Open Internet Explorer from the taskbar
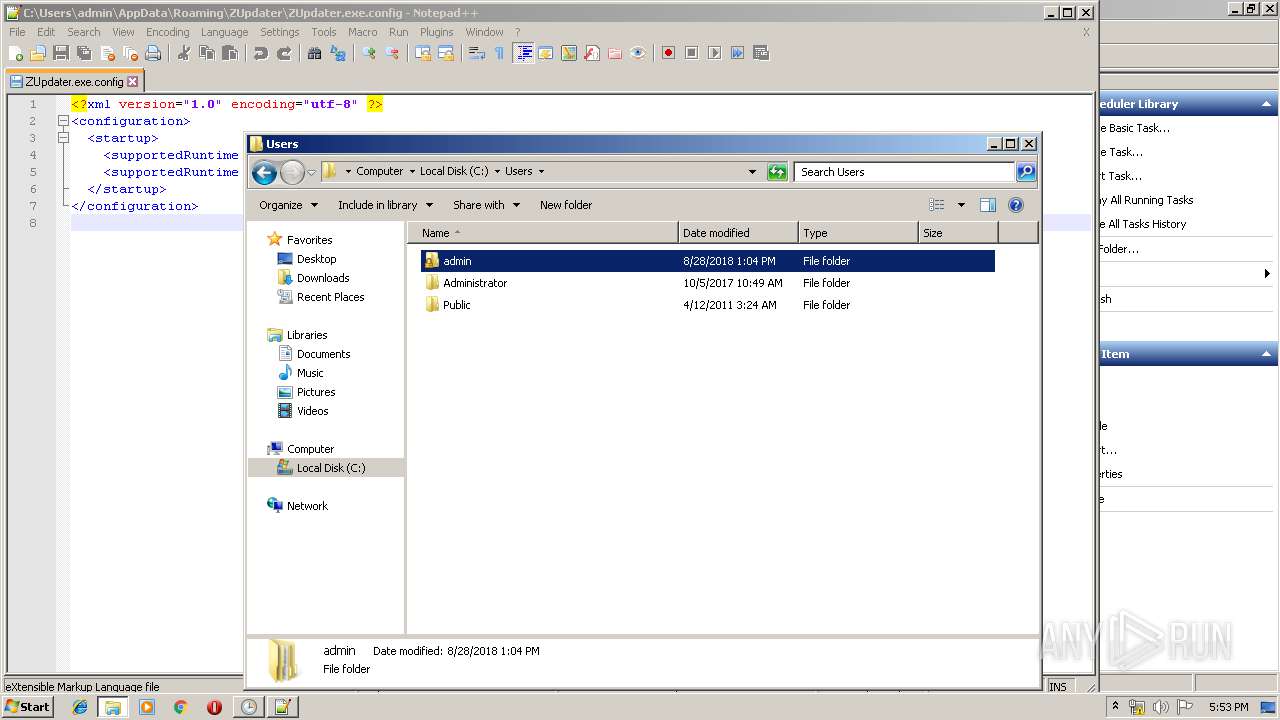The height and width of the screenshot is (720, 1280). [80, 707]
